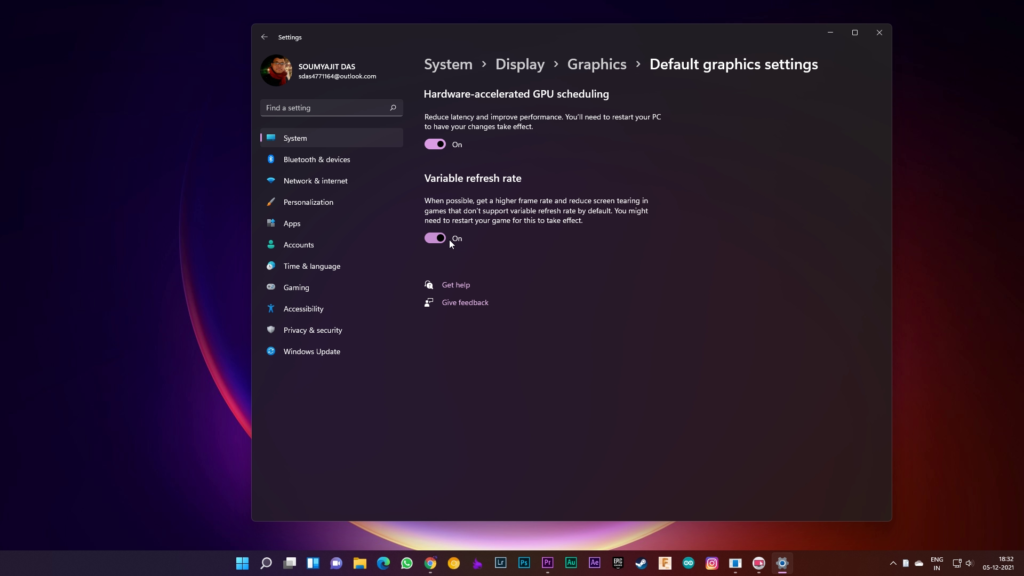Launch Adobe After Effects from the taskbar
Viewport: 1024px width, 576px height.
(x=594, y=563)
